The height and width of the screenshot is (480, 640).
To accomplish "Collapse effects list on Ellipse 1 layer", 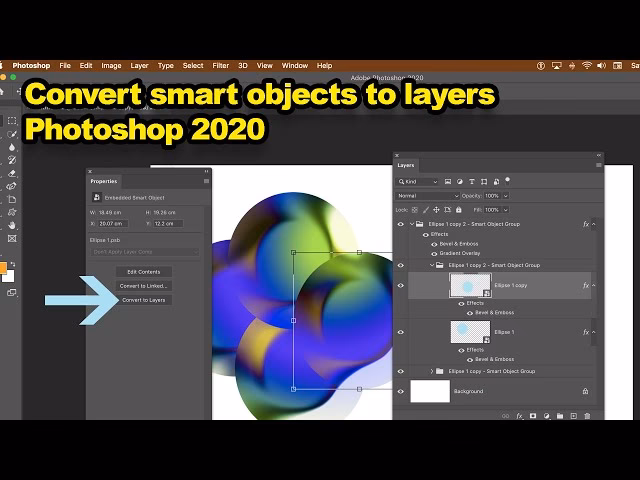I will (594, 332).
